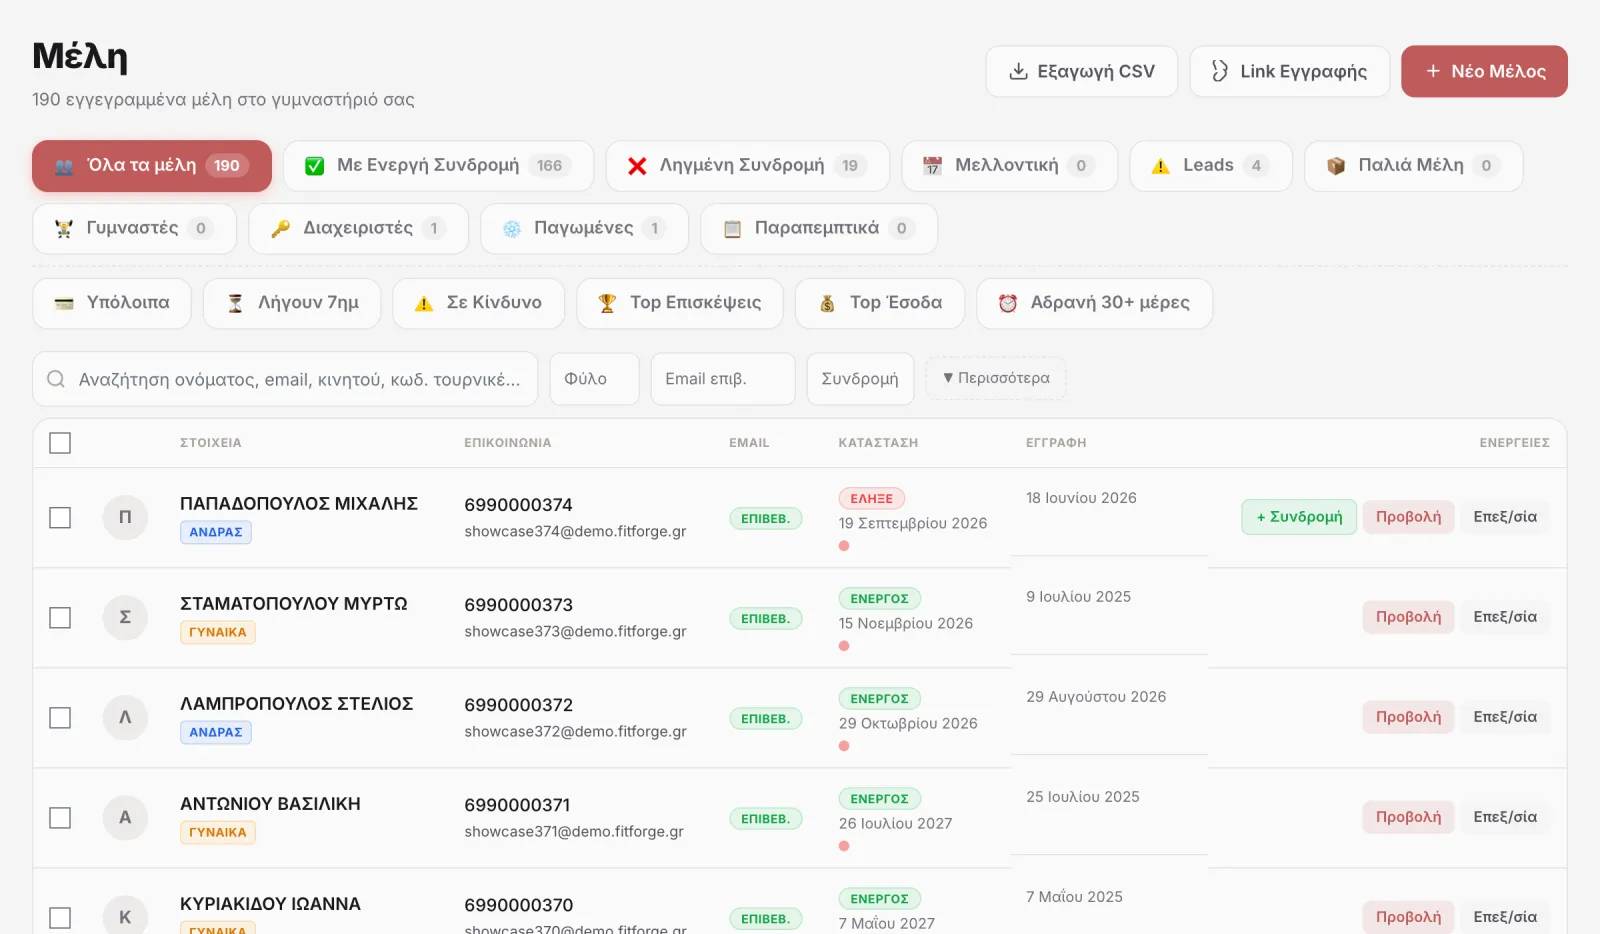Check the box for ΑΝΤΩΝΙΟΥ ΒΑΣΙΛΙΚΗ
Image resolution: width=1600 pixels, height=934 pixels.
click(60, 818)
